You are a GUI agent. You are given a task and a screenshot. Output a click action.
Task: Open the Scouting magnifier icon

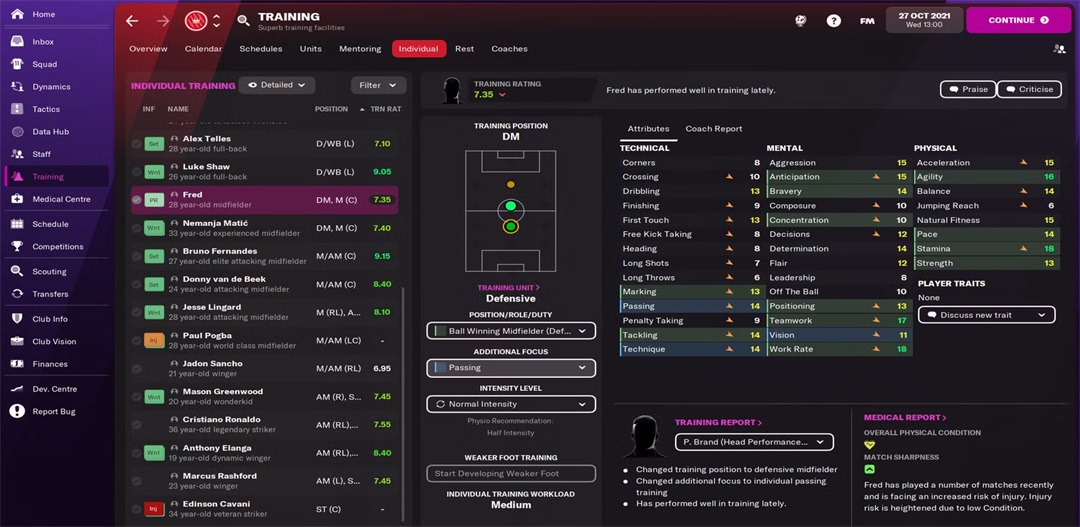pos(17,271)
